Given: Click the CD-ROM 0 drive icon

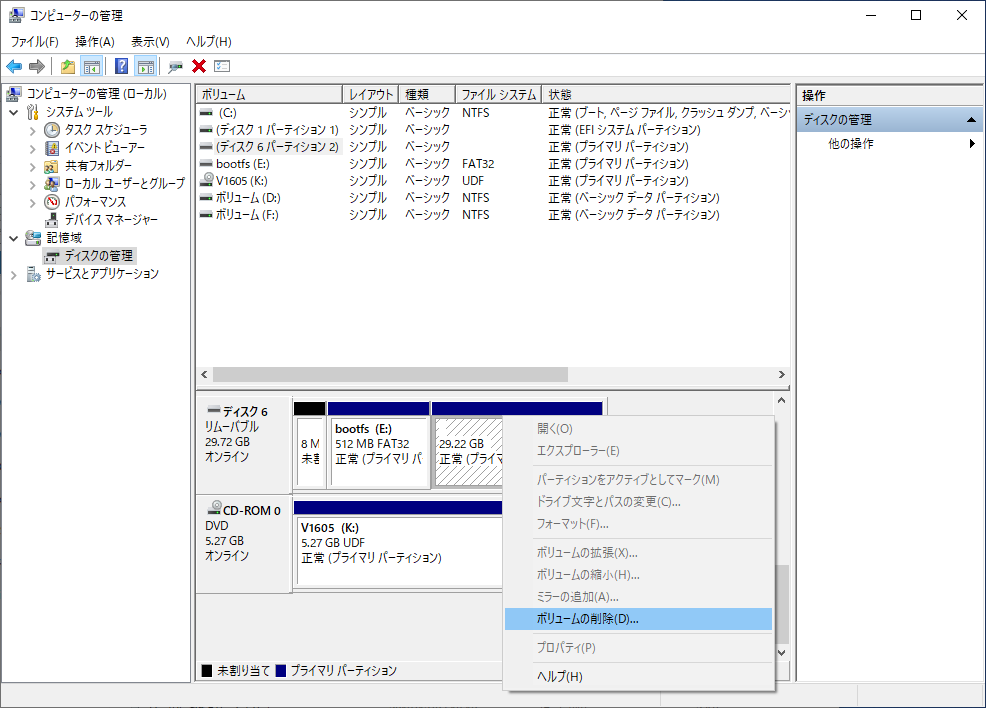Looking at the screenshot, I should coord(214,508).
